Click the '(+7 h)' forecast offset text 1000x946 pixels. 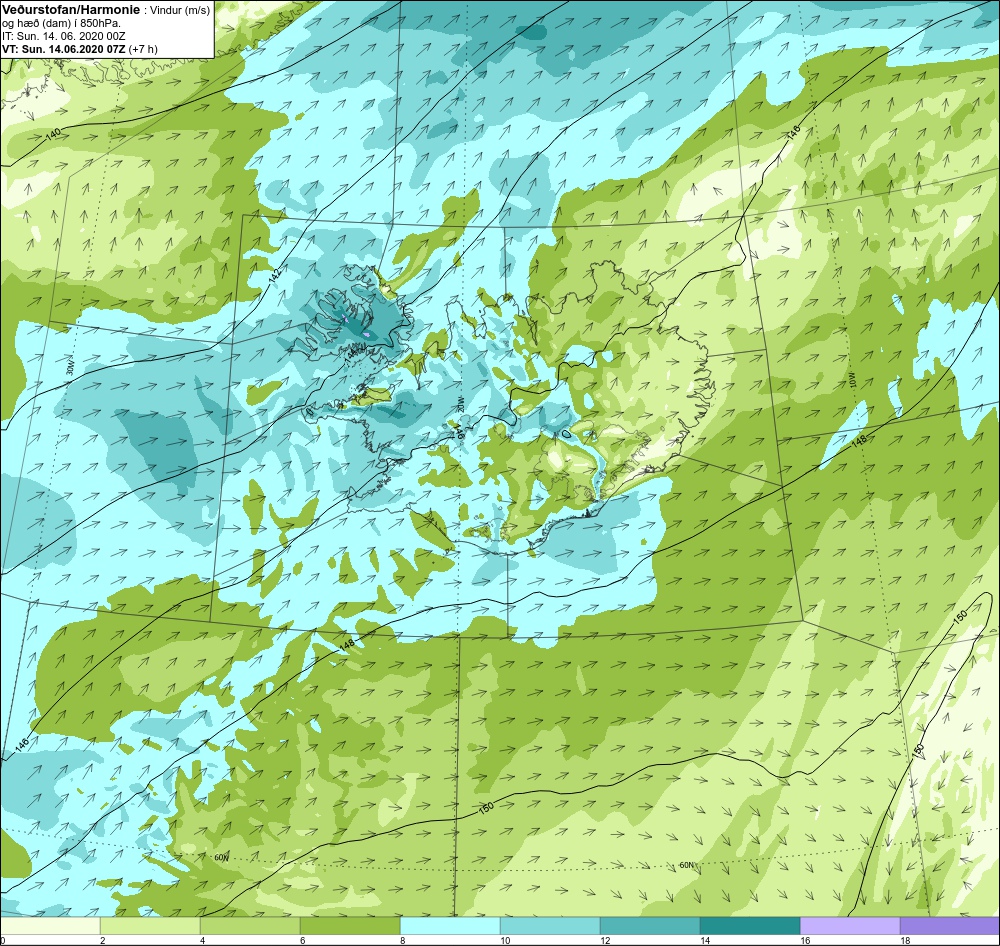(143, 49)
